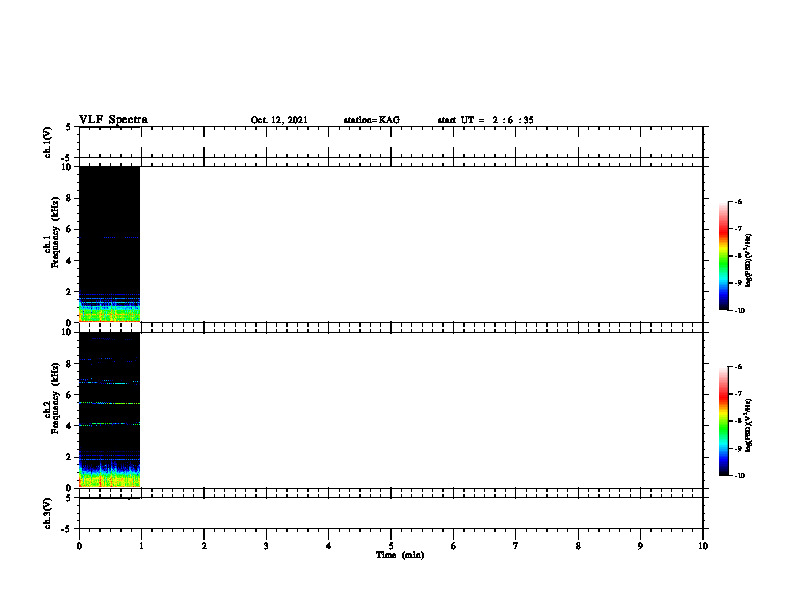Click time-axis tick label "4"
792x612 pixels.
(x=328, y=546)
